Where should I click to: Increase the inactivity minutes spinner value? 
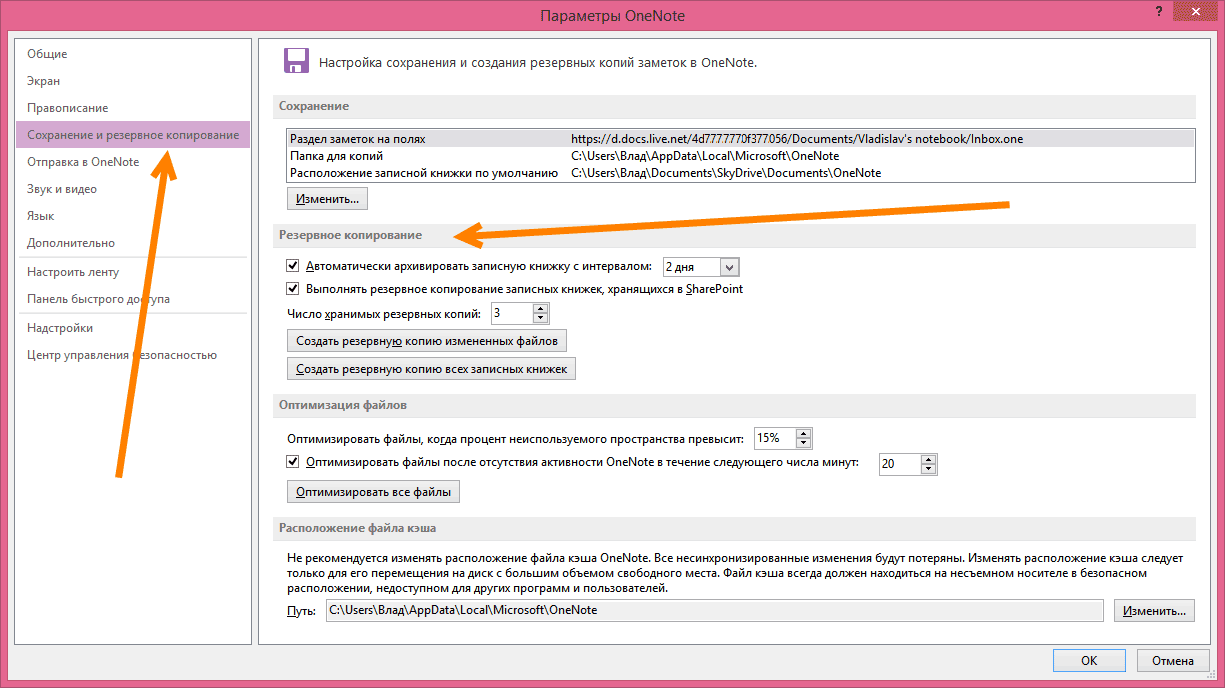pos(929,459)
